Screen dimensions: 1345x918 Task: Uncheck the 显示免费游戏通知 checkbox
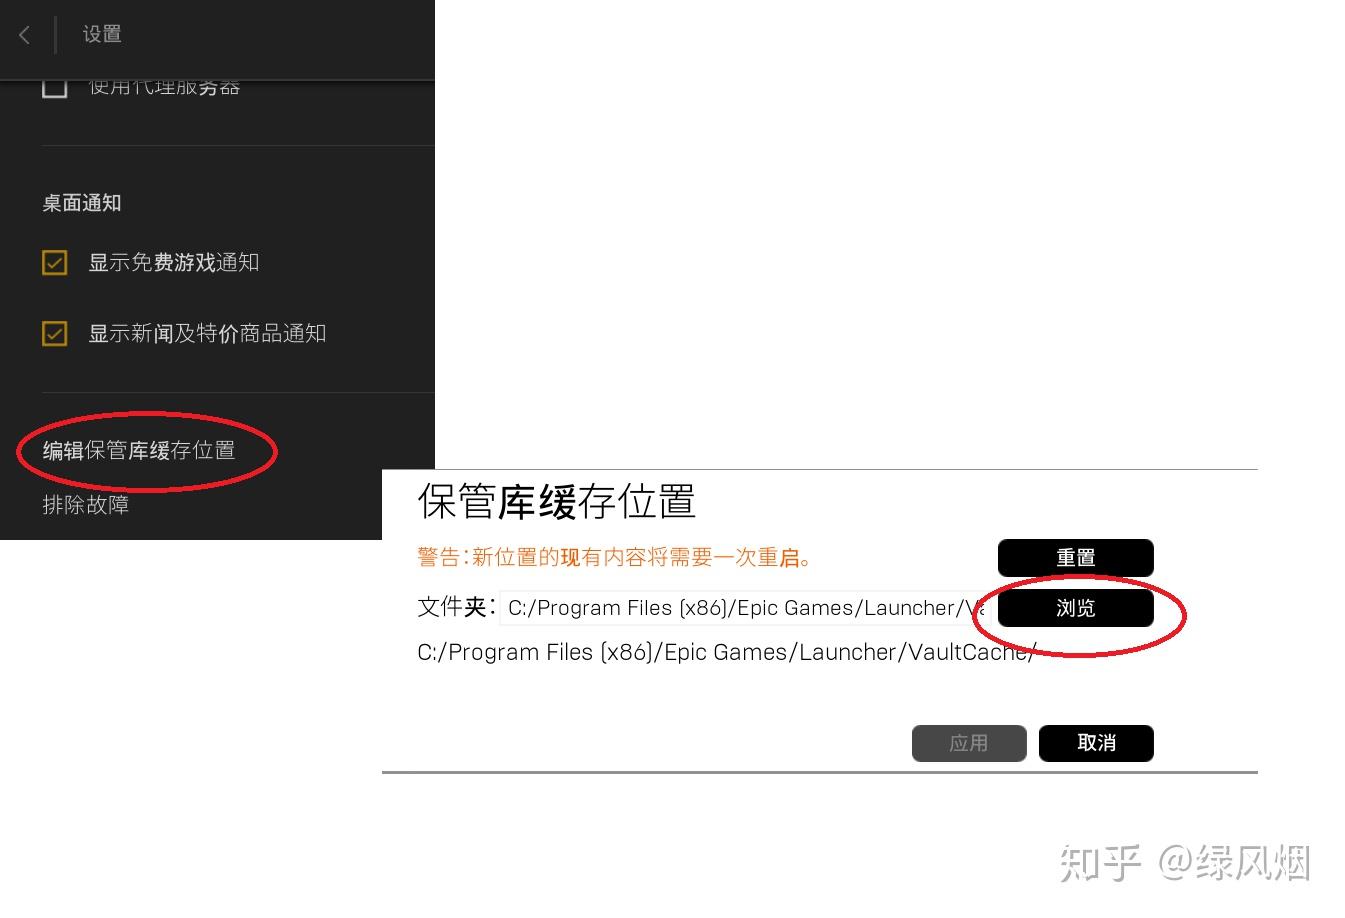[x=54, y=263]
